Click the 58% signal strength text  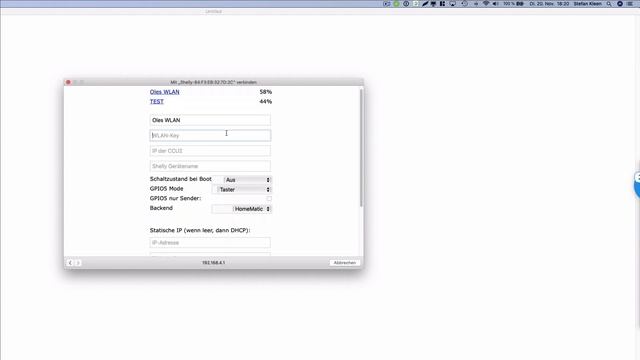[266, 92]
